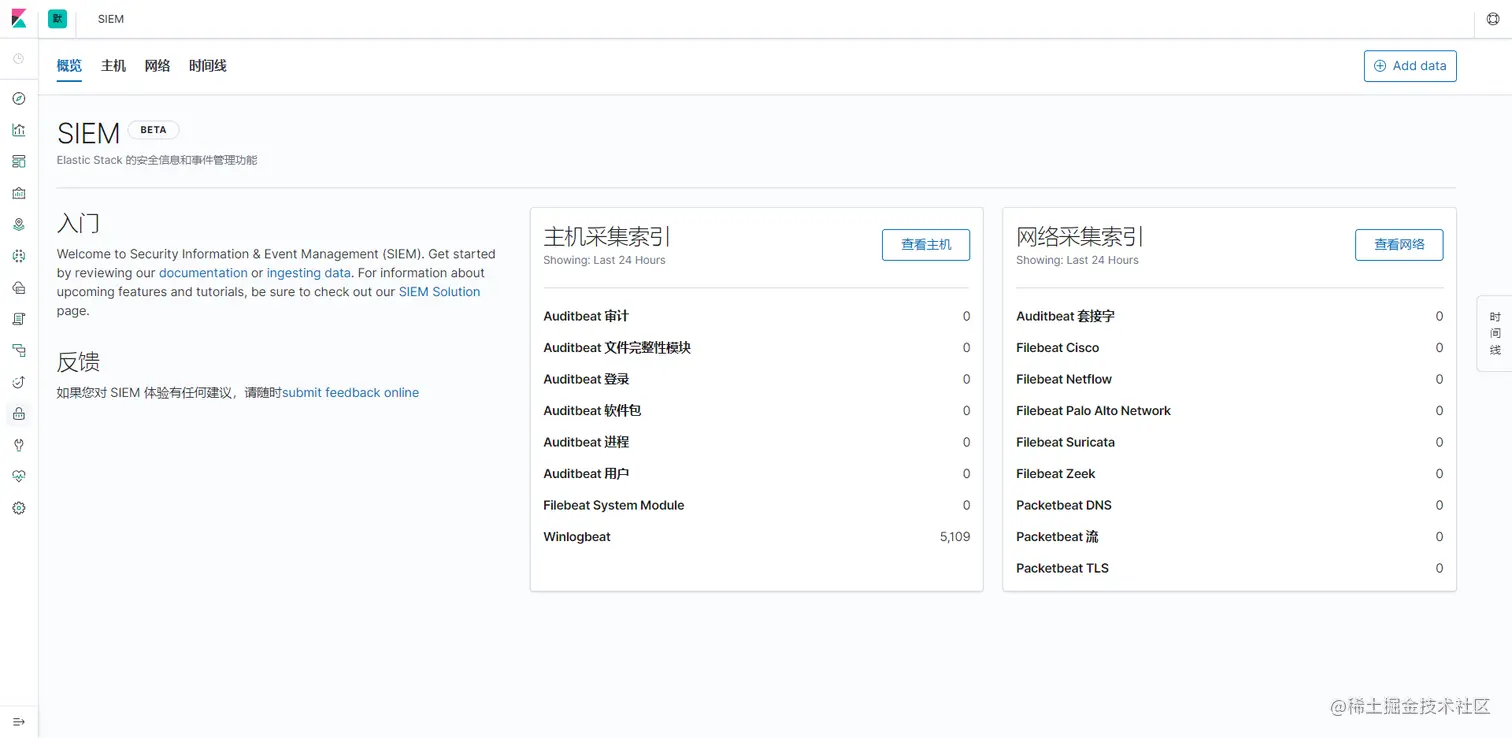
Task: Click the Kibana logo
Action: click(18, 19)
